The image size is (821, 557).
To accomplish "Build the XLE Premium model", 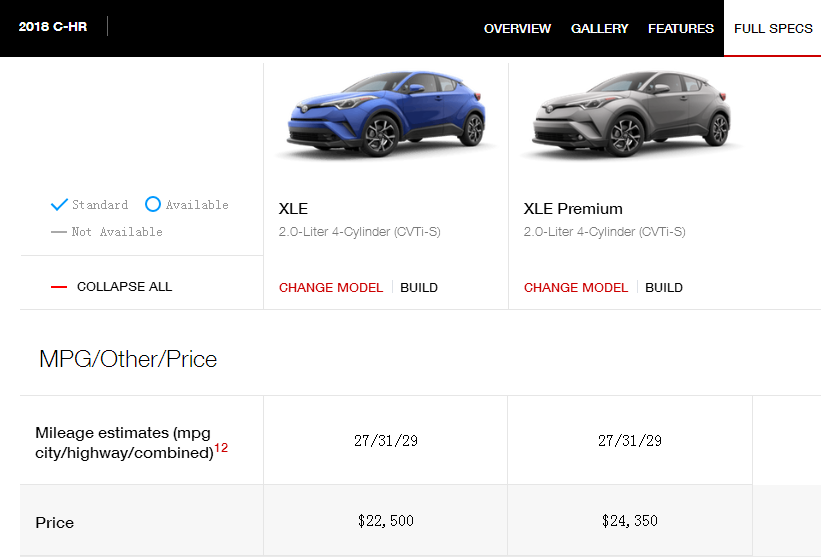I will pos(664,287).
